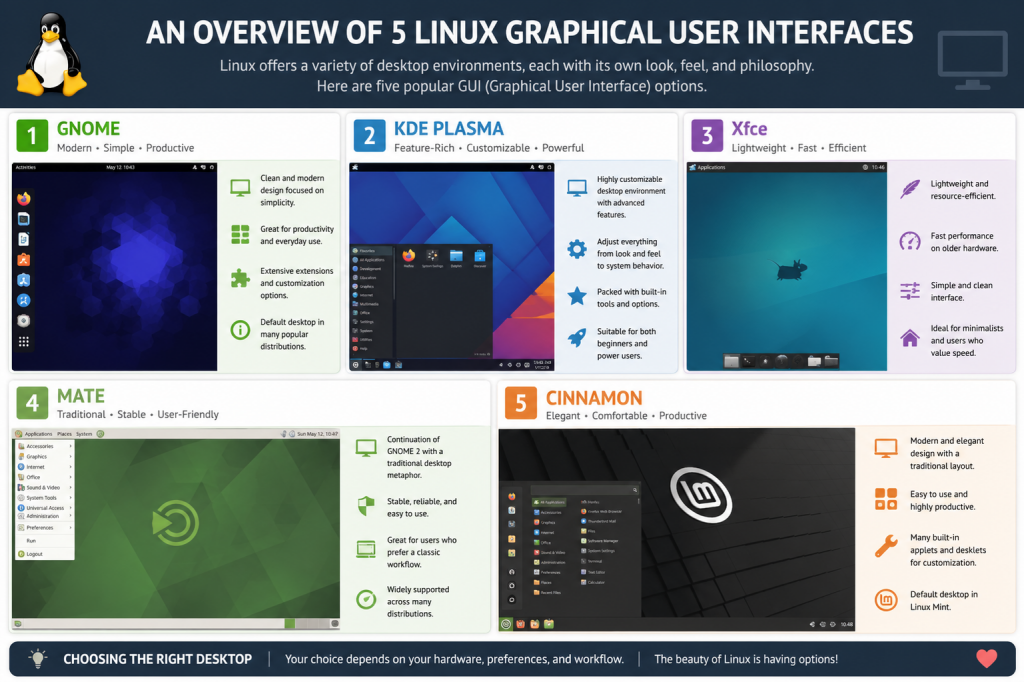Launch Firefox from the KDE Plasma launcher
1024x682 pixels.
coord(409,257)
